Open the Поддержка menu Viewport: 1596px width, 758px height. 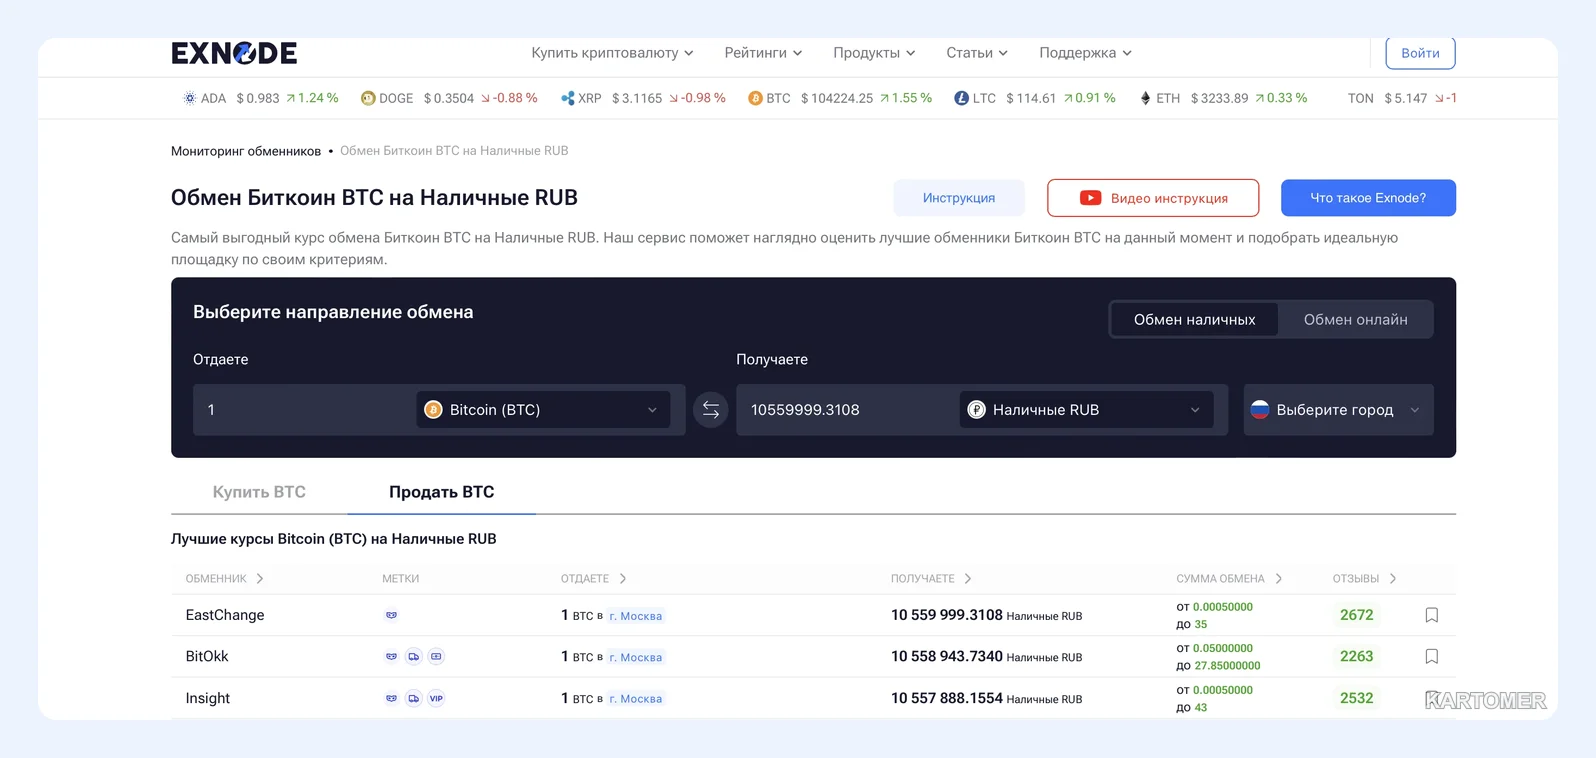(x=1085, y=53)
